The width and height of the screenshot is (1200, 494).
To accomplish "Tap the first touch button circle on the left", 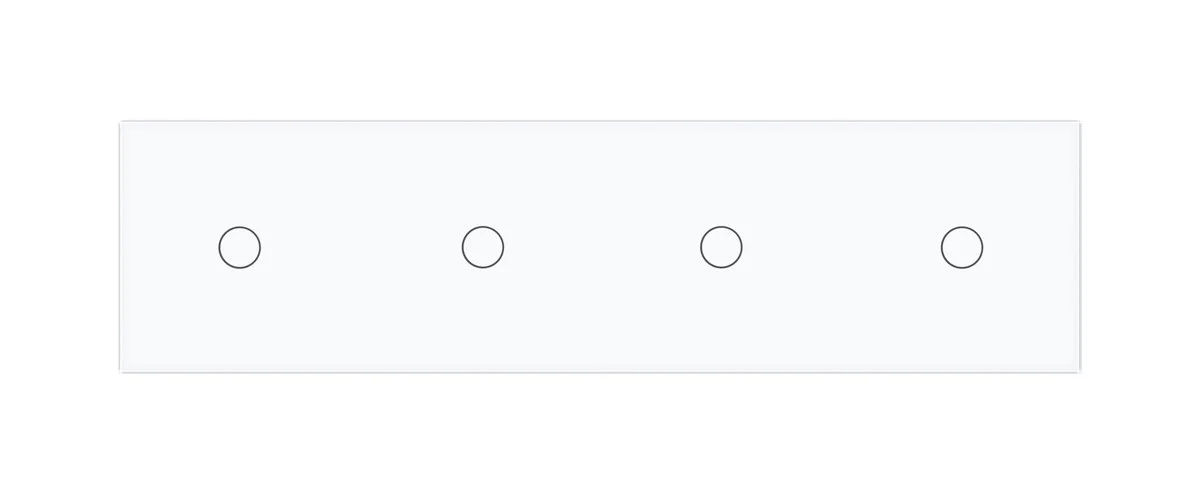I will [240, 247].
